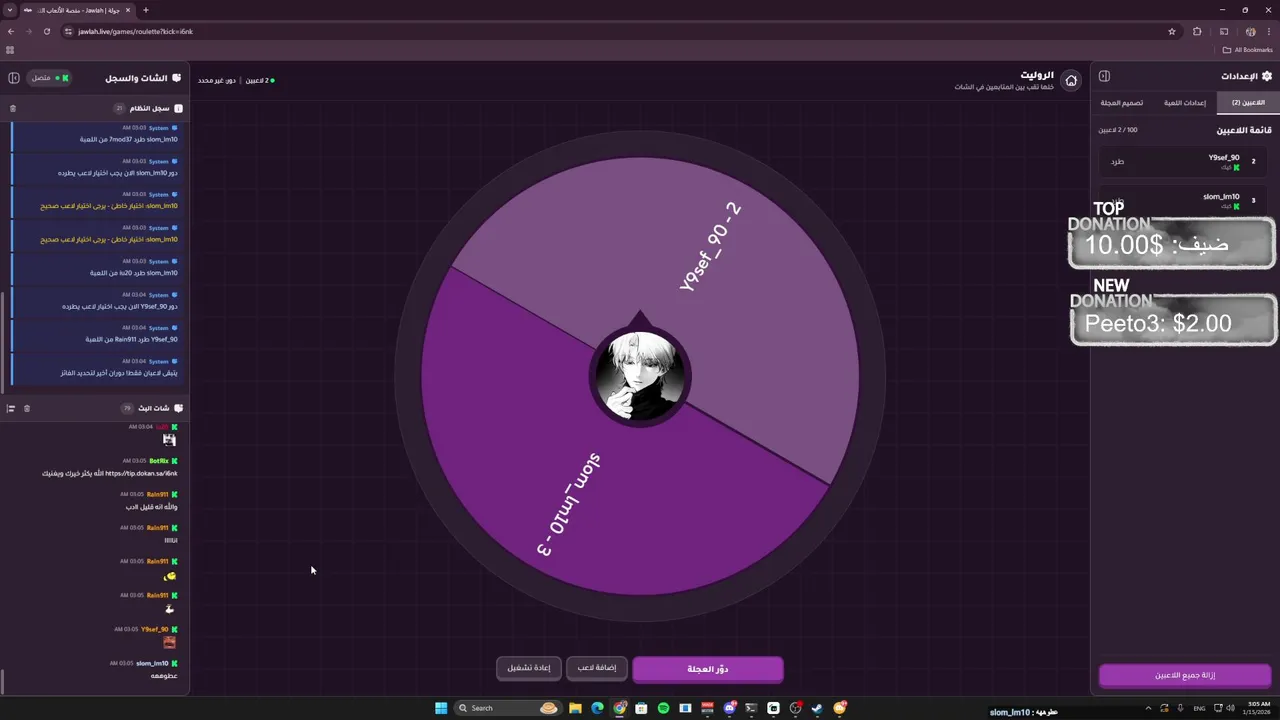The image size is (1280, 720).
Task: Click the BotRix username in chat
Action: (x=159, y=461)
